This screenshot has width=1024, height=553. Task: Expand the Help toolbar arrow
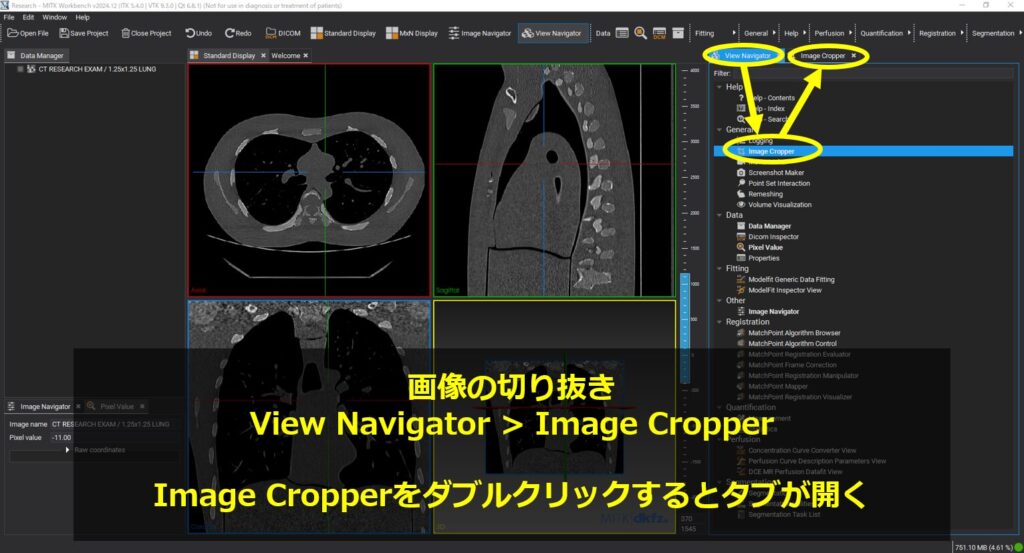click(805, 33)
